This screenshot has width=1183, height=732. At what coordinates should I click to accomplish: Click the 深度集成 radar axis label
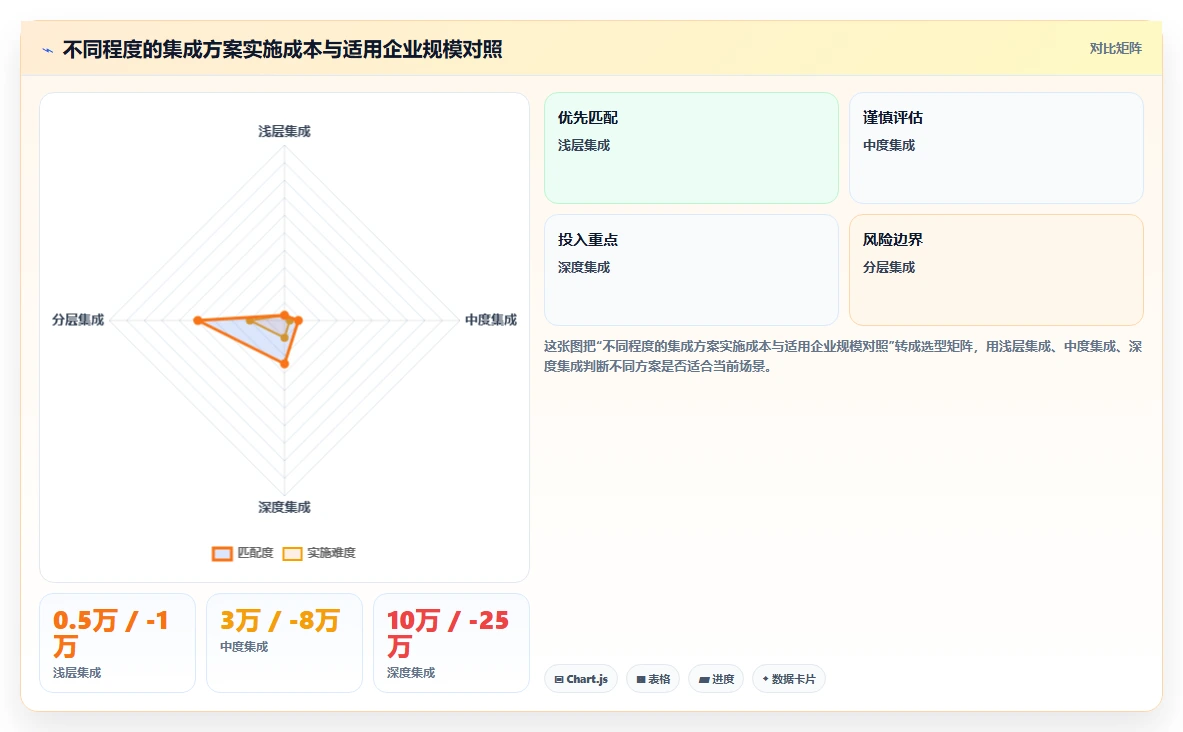[x=284, y=507]
